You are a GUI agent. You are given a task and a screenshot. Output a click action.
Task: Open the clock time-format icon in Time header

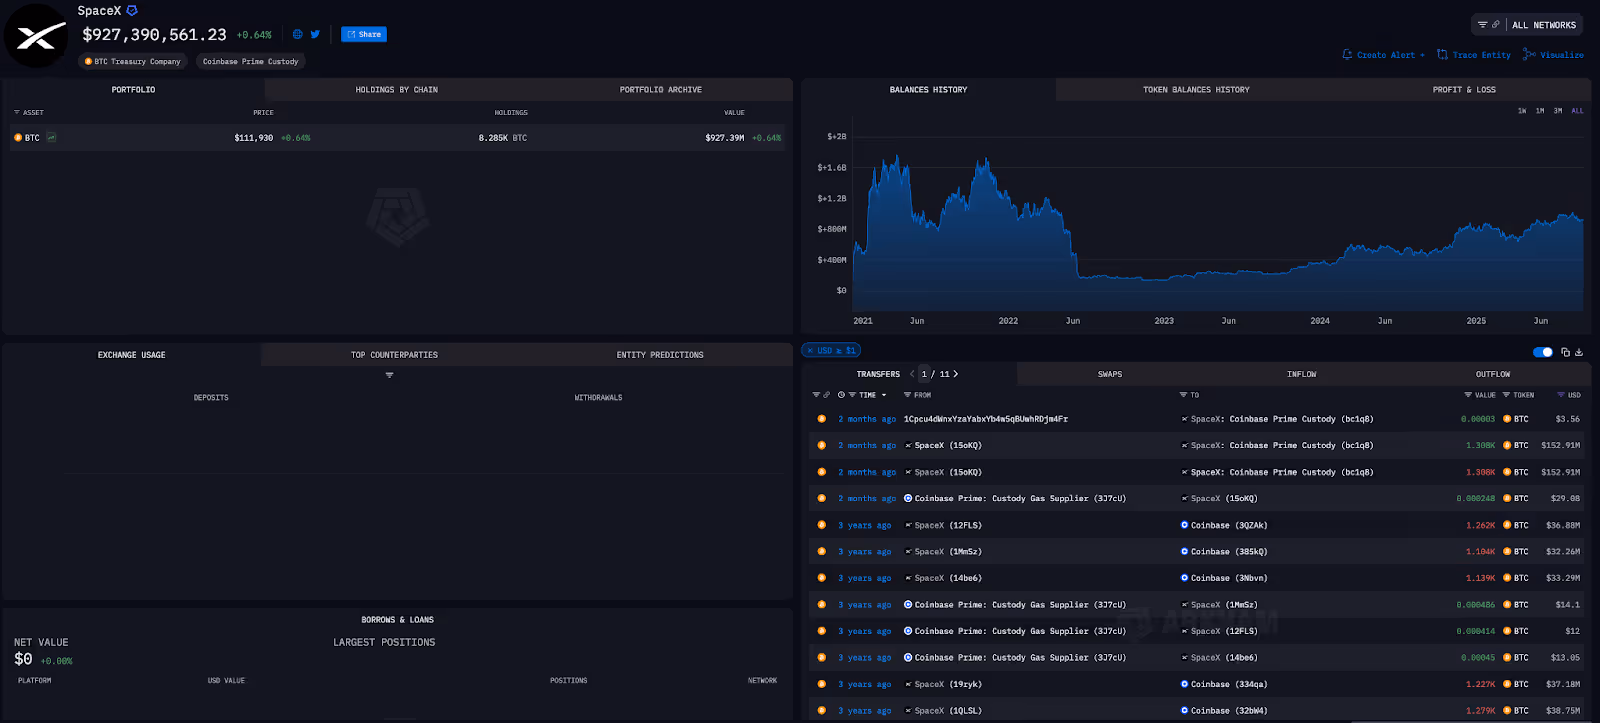pos(841,395)
